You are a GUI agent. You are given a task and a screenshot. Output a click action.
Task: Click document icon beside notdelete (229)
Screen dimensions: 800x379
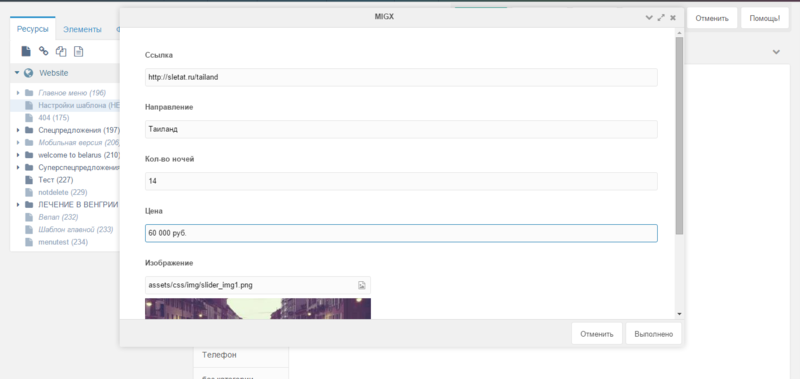[29, 192]
